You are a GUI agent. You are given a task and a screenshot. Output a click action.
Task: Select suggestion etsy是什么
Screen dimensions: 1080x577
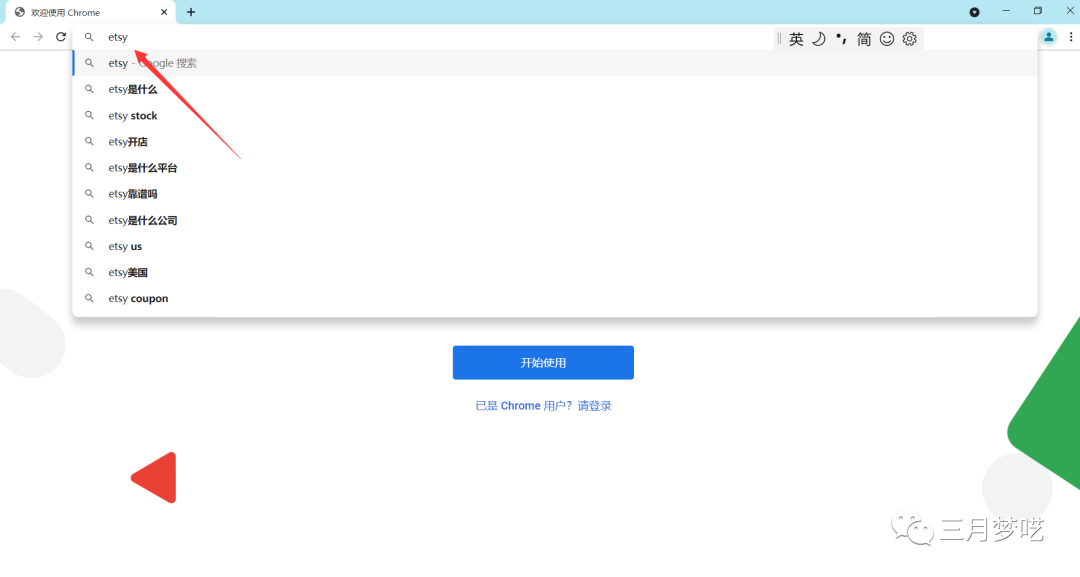(555, 90)
